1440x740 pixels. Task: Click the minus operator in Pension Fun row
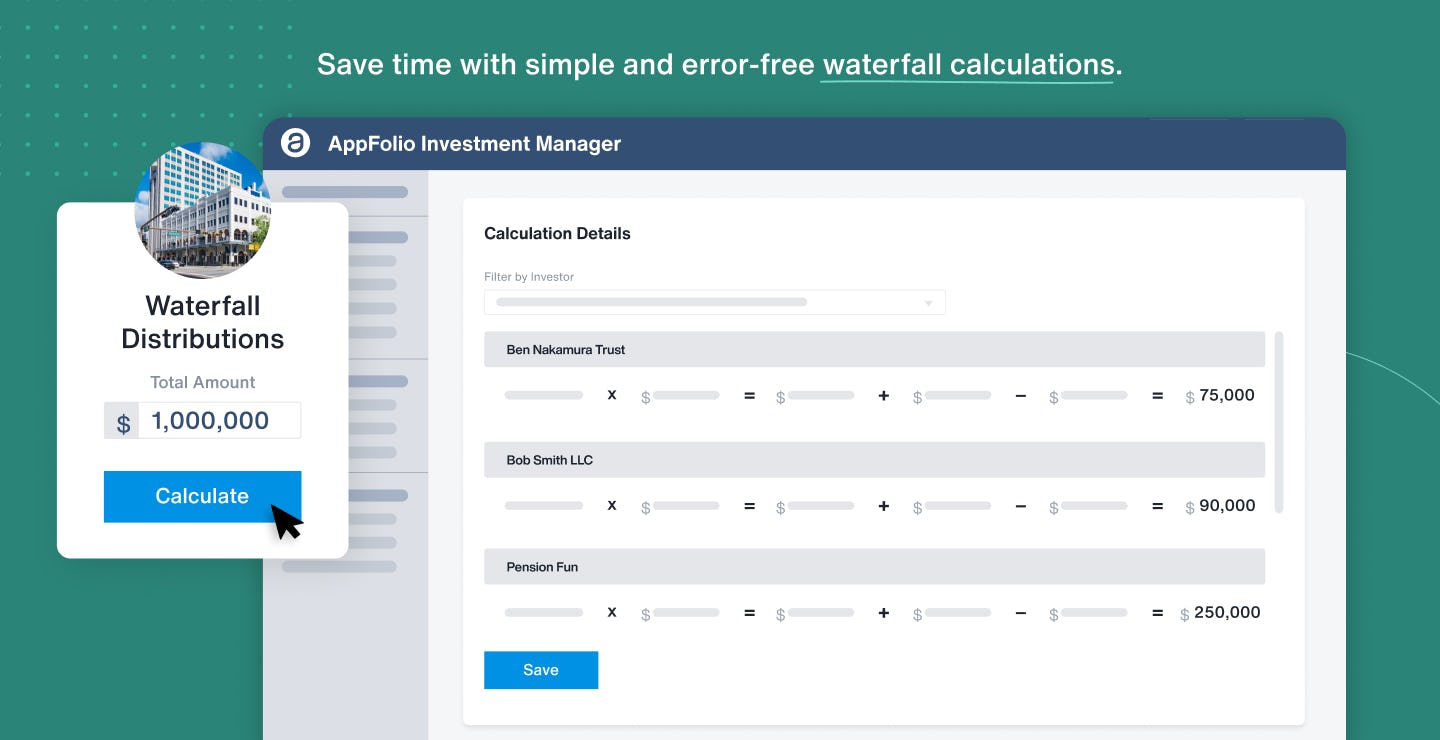(x=1021, y=612)
